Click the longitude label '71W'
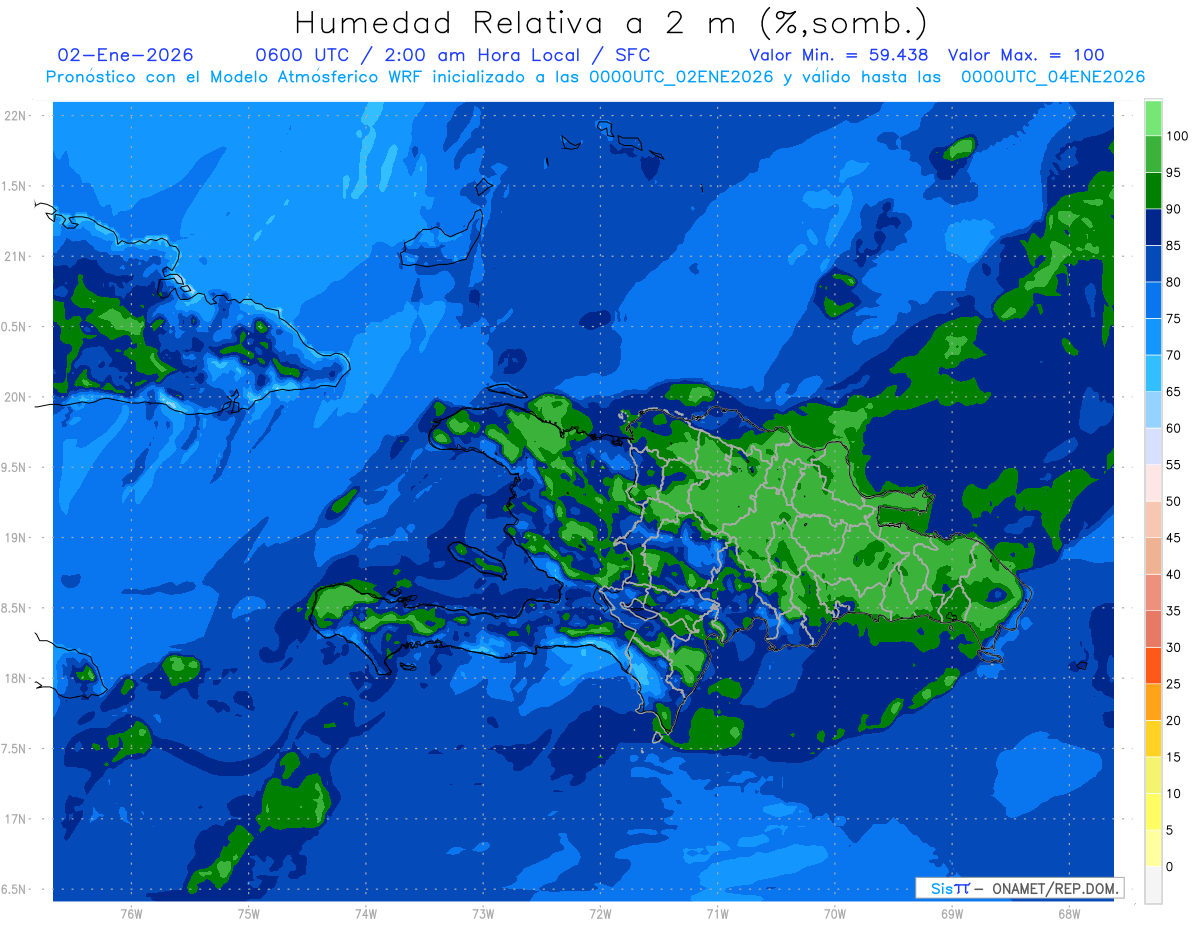This screenshot has width=1200, height=927. pyautogui.click(x=717, y=913)
